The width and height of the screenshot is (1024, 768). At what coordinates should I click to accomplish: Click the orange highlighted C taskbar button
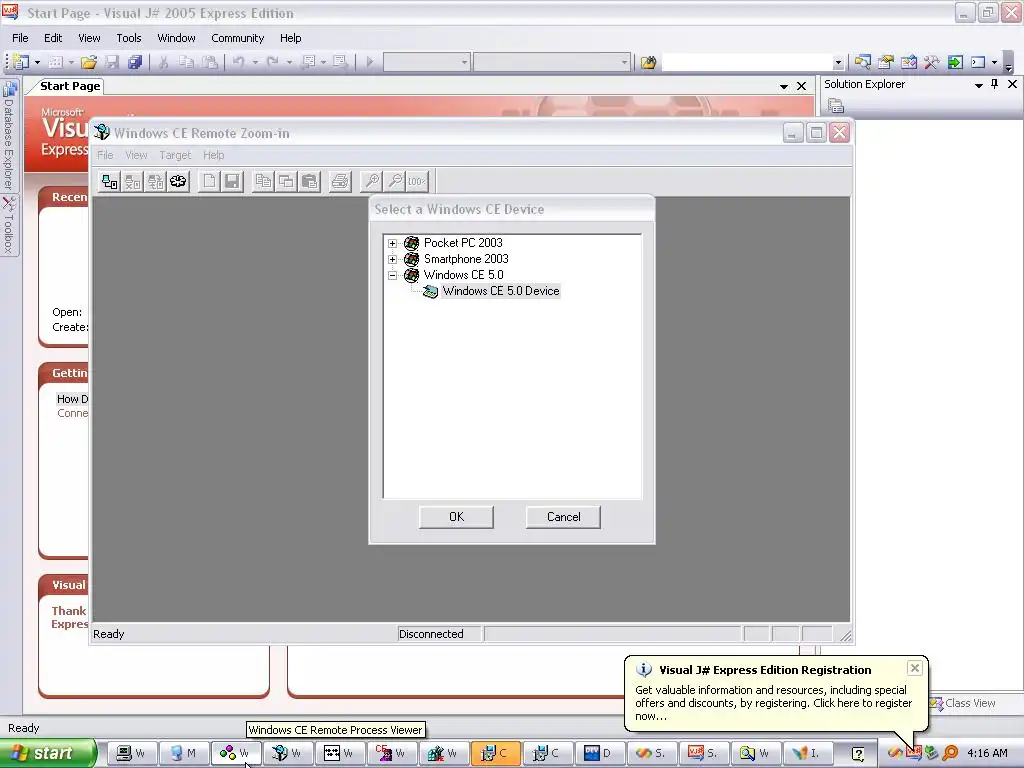pyautogui.click(x=494, y=753)
